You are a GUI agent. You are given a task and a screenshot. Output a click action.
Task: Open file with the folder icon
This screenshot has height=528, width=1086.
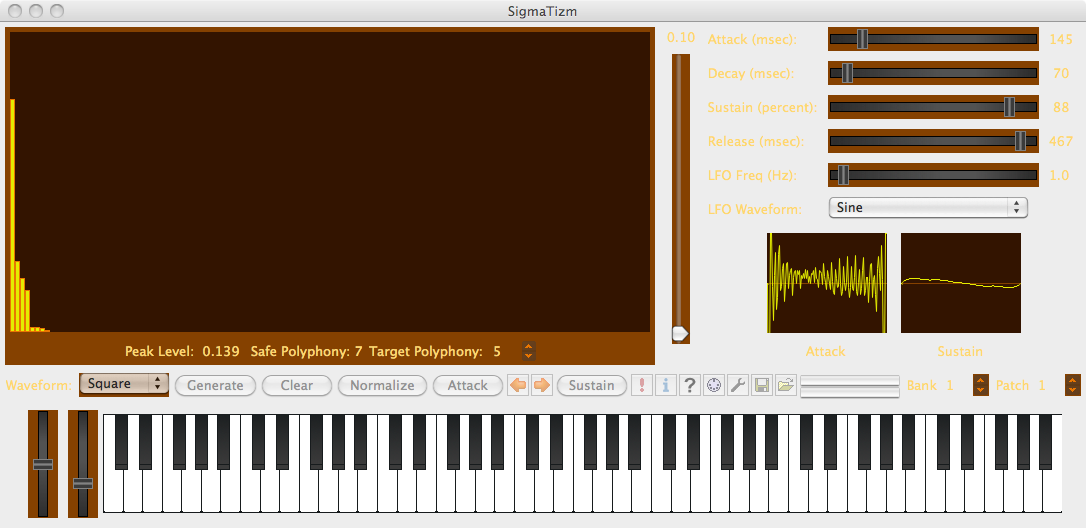click(785, 385)
